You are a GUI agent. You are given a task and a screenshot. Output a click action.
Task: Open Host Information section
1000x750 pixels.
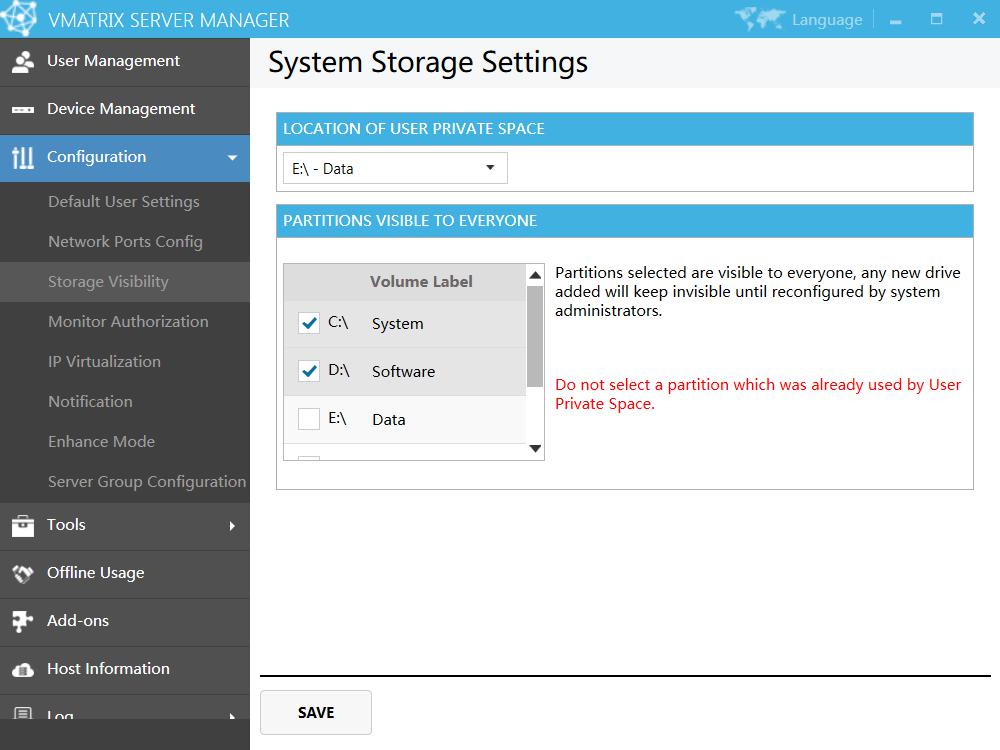(x=125, y=670)
